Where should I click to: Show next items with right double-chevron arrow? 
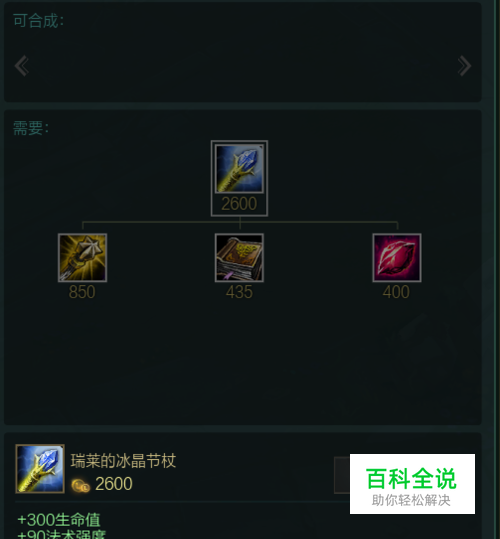(464, 66)
